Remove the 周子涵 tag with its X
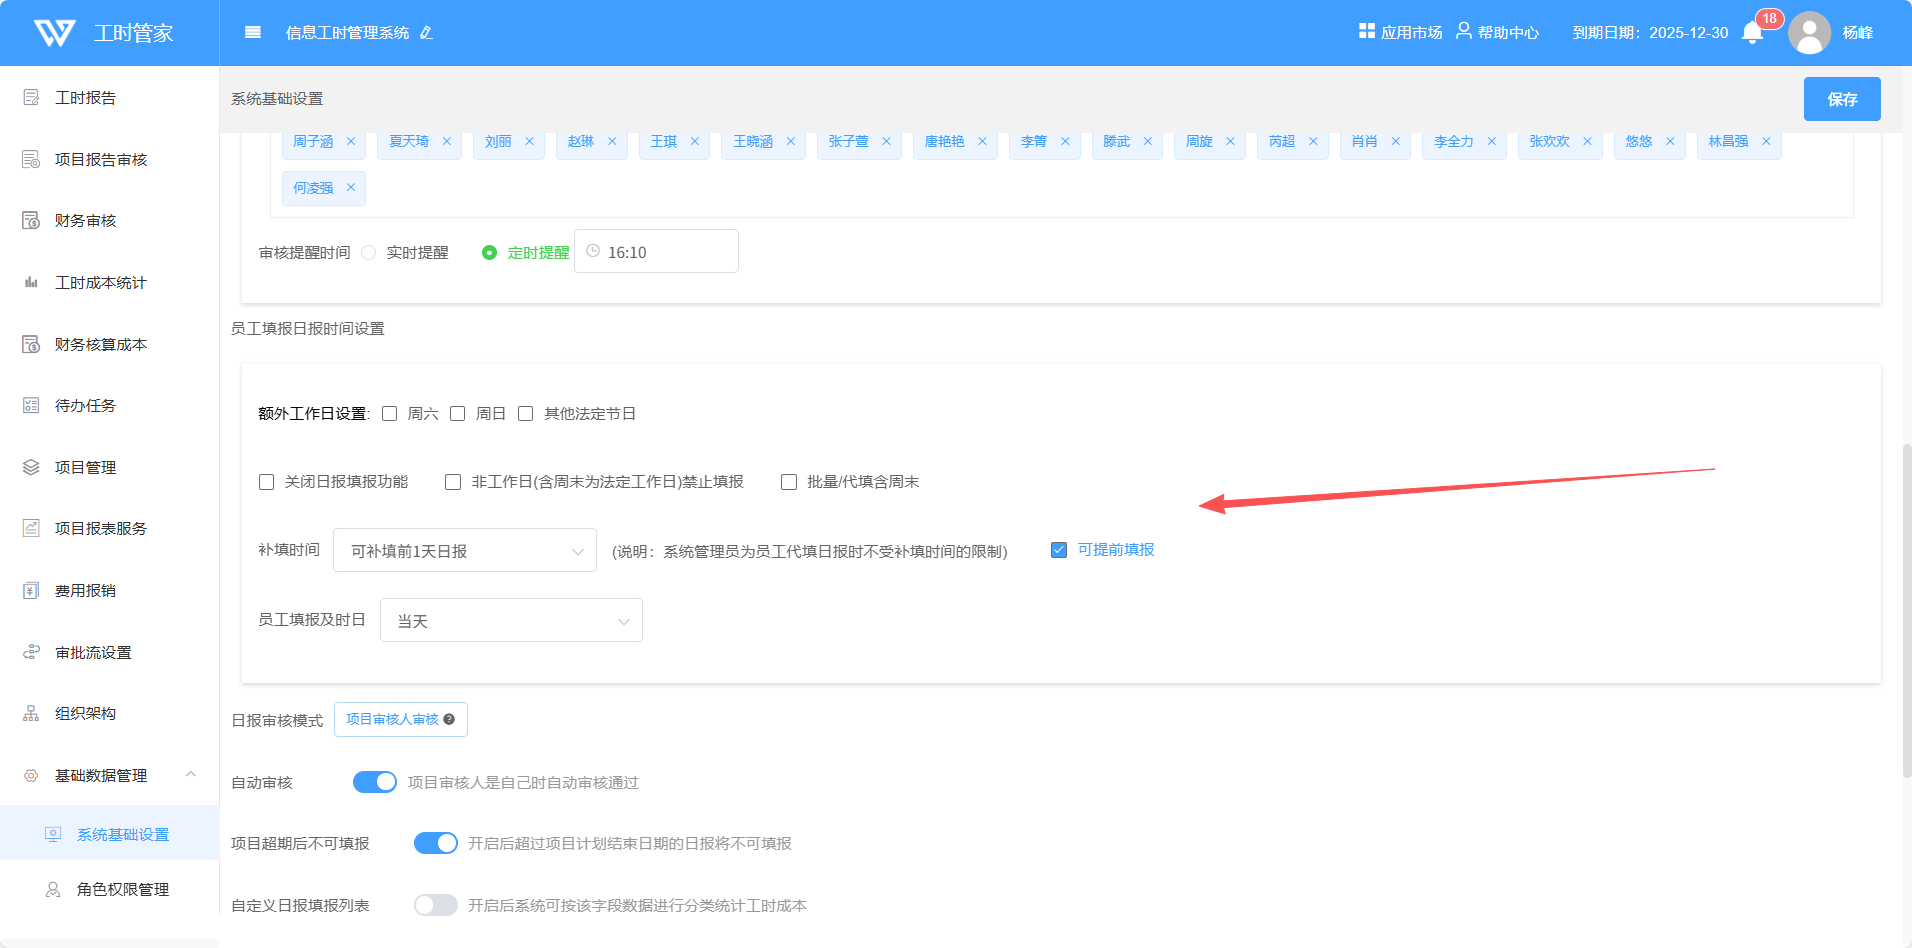 pyautogui.click(x=351, y=142)
